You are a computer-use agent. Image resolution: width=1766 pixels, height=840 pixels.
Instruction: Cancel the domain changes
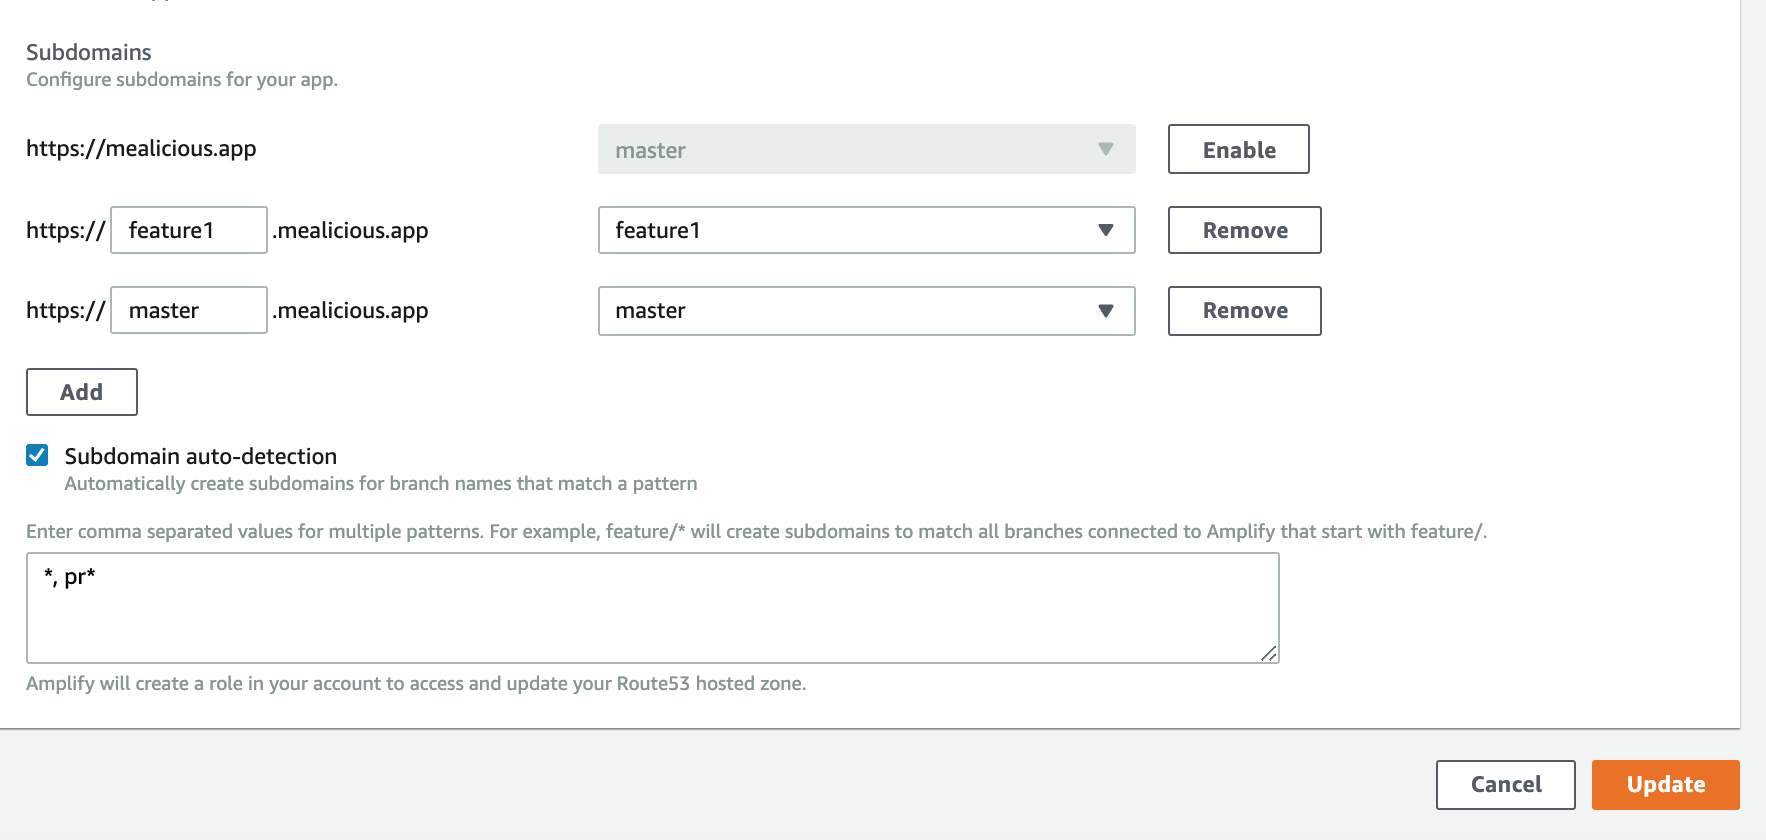1505,785
